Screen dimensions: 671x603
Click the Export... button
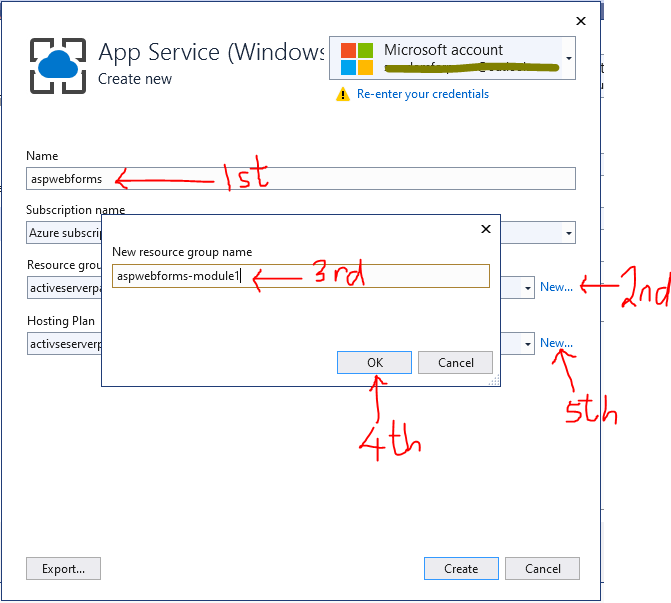point(63,568)
